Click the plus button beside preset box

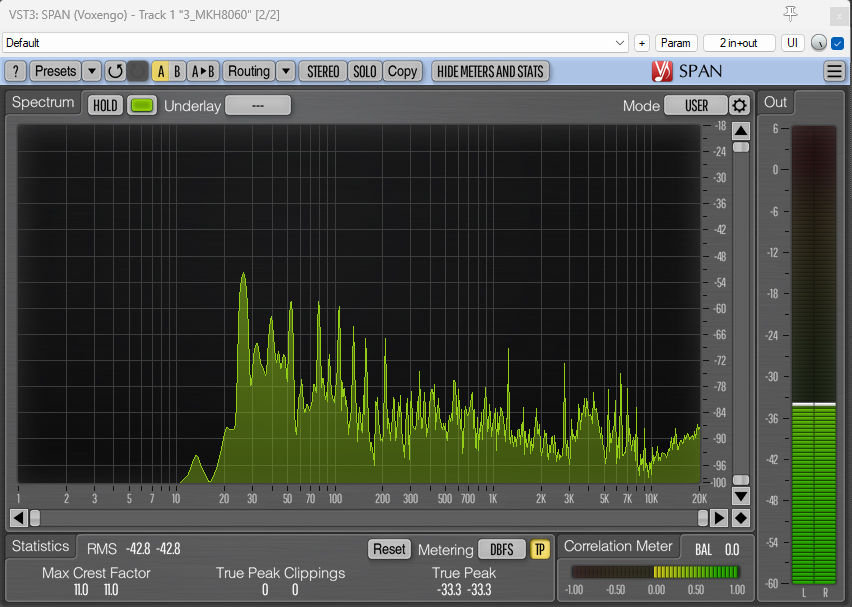642,43
